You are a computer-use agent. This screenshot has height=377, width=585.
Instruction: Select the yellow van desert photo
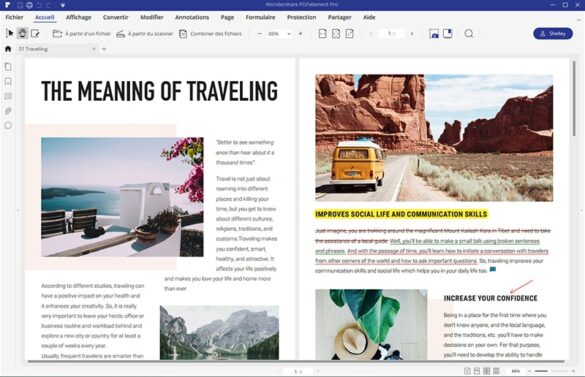pyautogui.click(x=434, y=138)
